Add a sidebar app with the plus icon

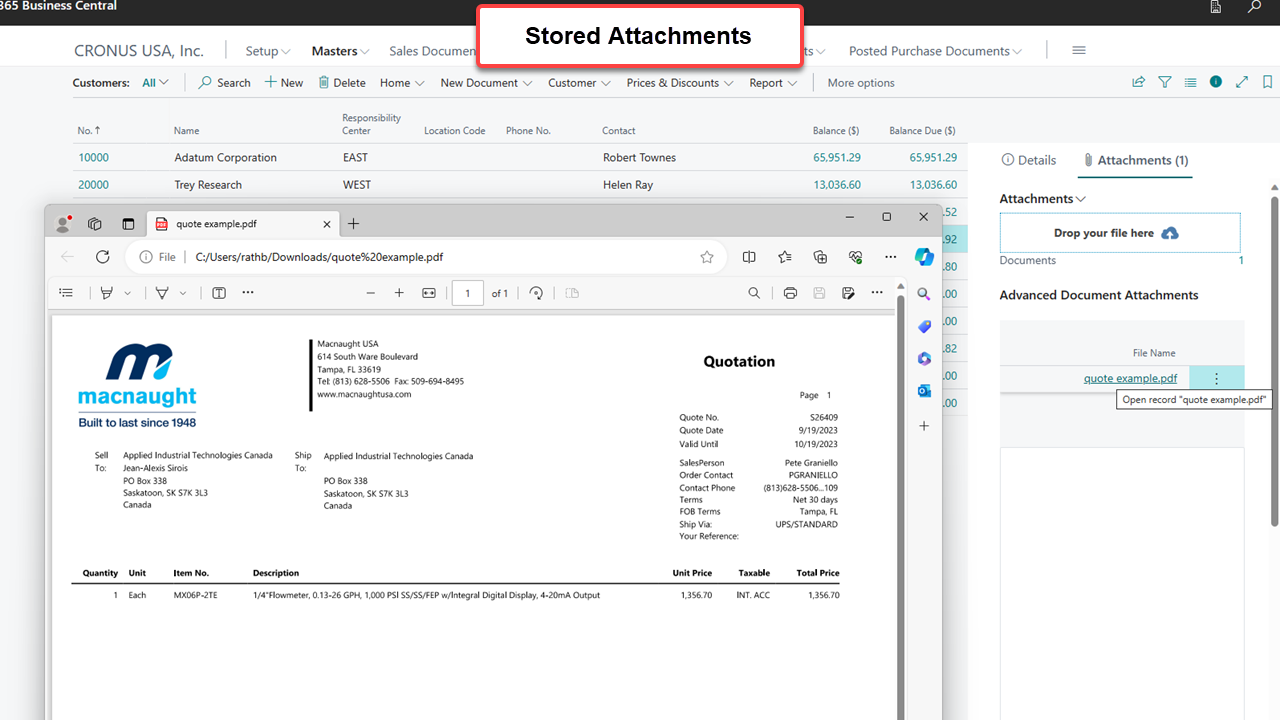pos(924,425)
